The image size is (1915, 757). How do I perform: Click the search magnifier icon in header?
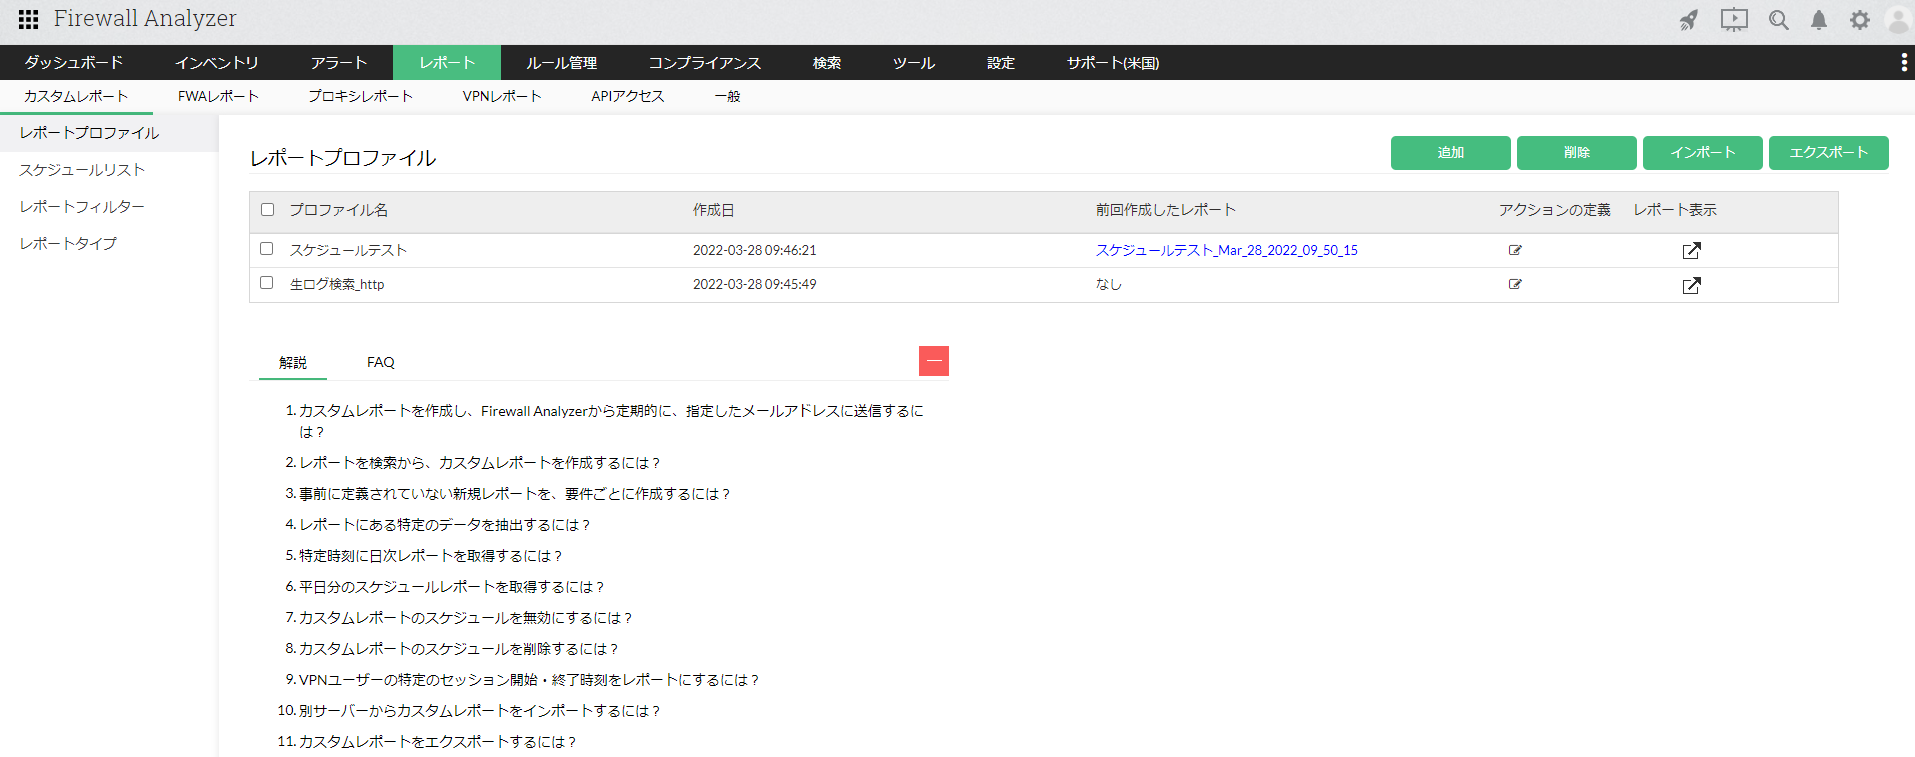1778,20
